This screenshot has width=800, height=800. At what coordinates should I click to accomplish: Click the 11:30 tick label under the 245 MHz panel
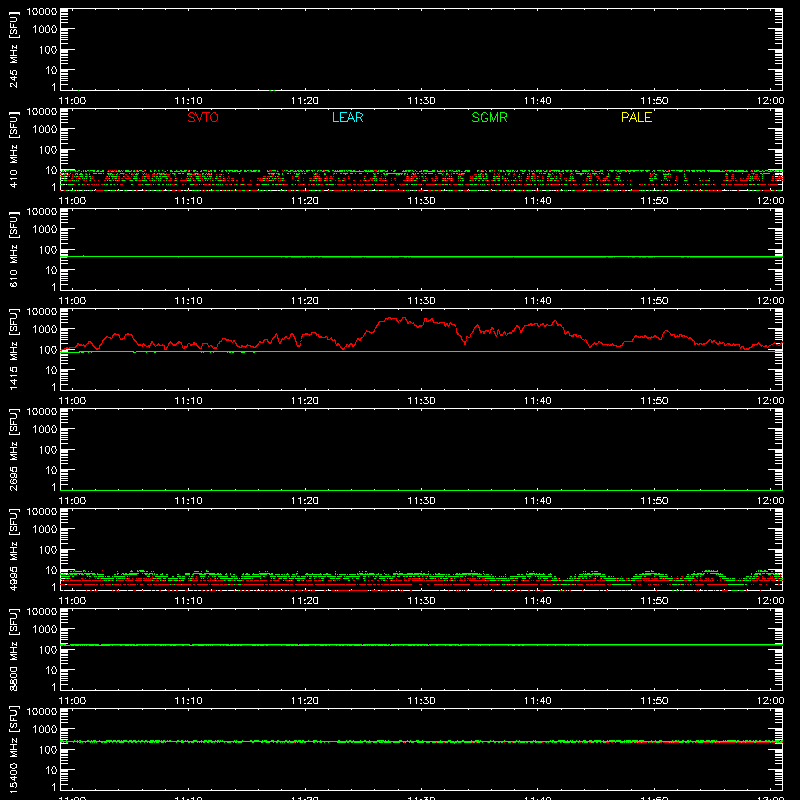click(421, 101)
